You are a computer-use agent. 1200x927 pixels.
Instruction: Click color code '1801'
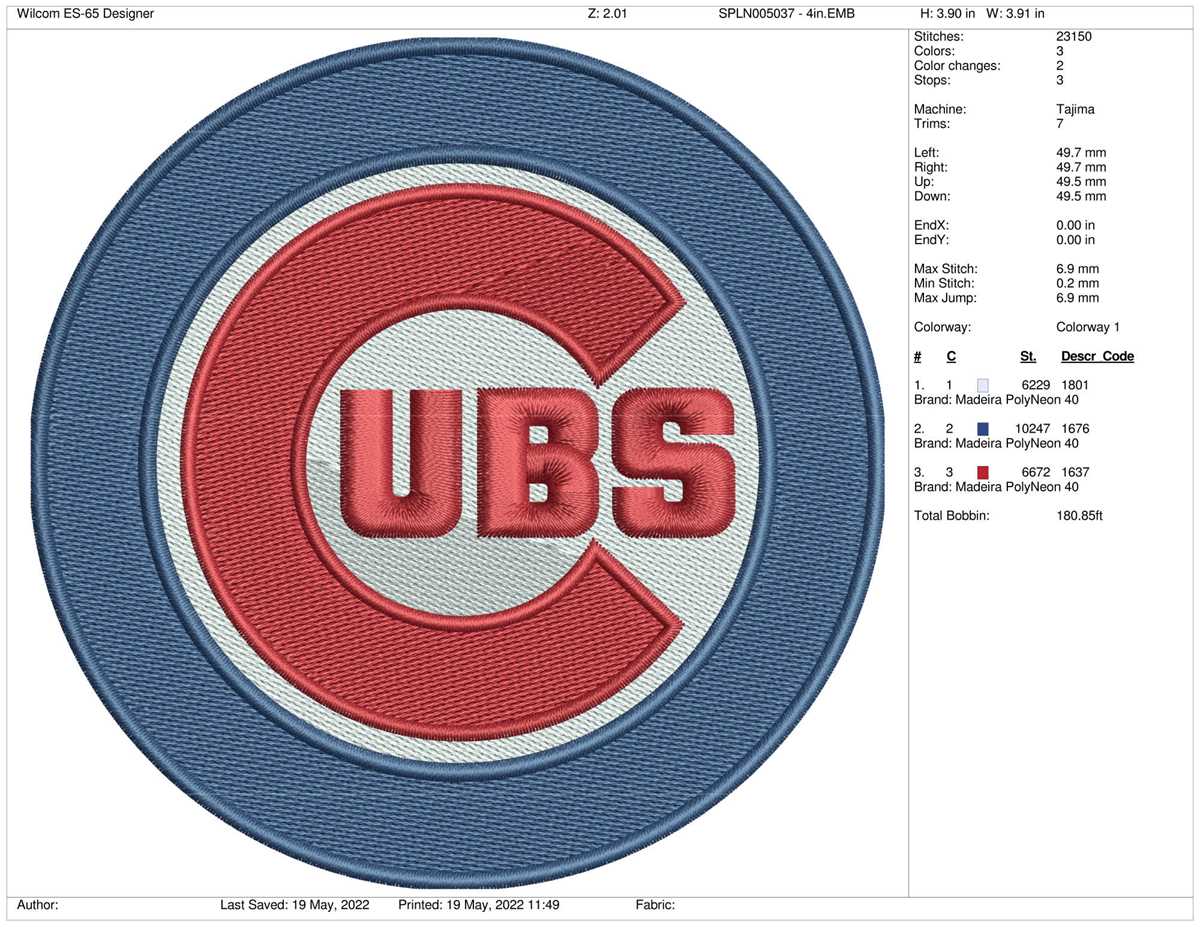(x=1075, y=385)
